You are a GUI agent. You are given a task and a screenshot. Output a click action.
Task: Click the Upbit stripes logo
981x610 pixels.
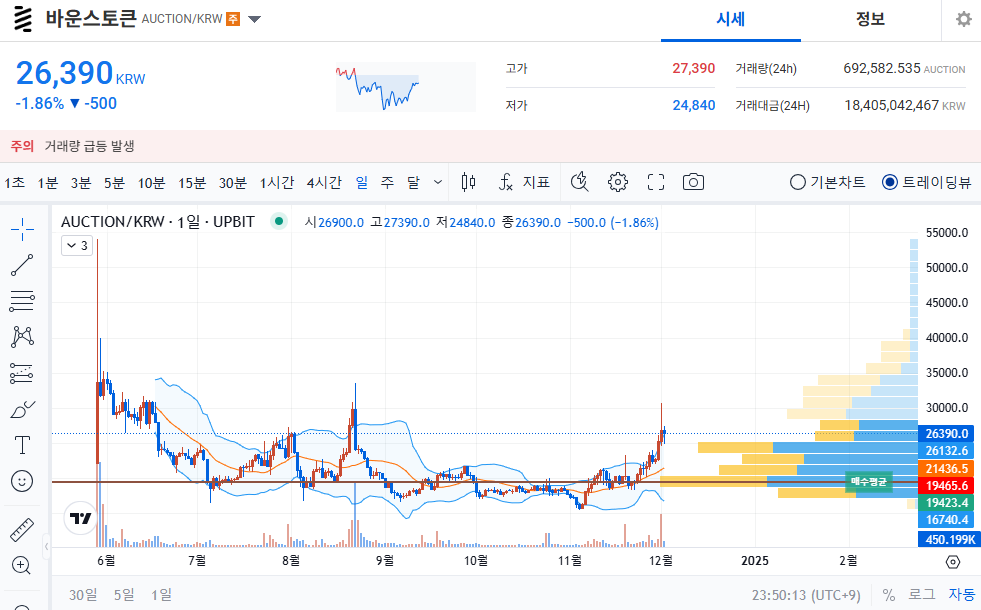click(23, 19)
